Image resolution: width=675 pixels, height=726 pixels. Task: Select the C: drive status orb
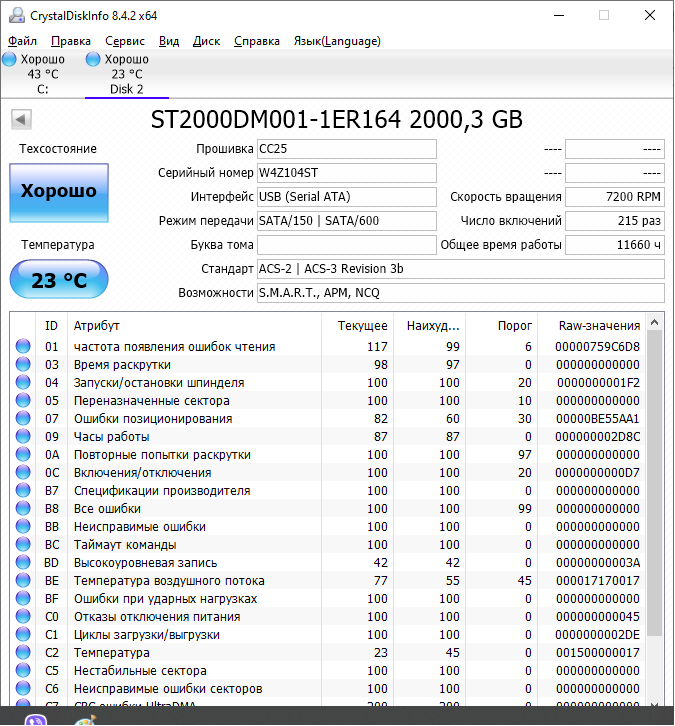click(9, 60)
